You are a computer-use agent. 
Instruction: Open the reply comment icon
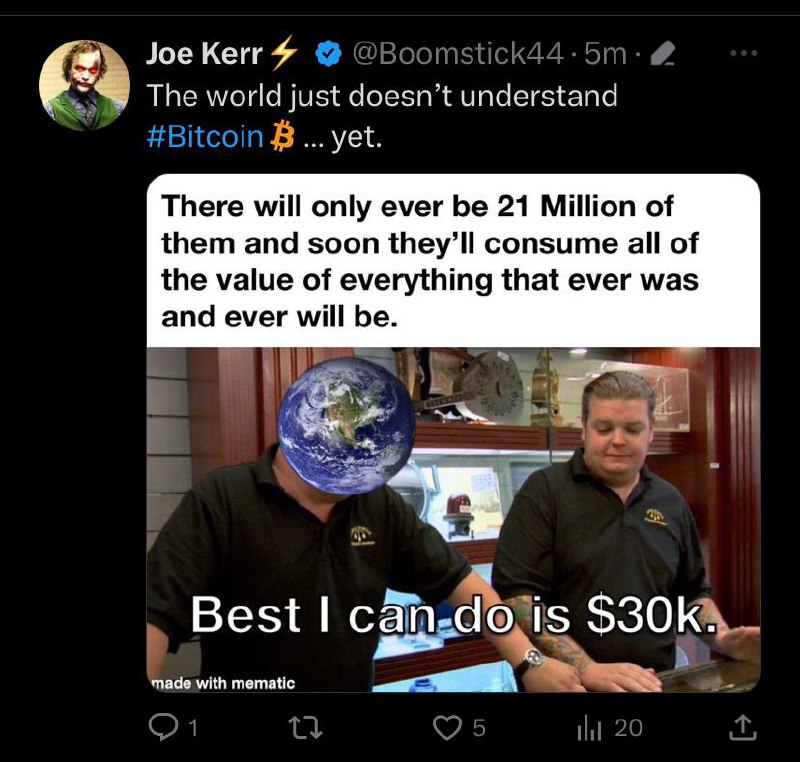[x=161, y=727]
